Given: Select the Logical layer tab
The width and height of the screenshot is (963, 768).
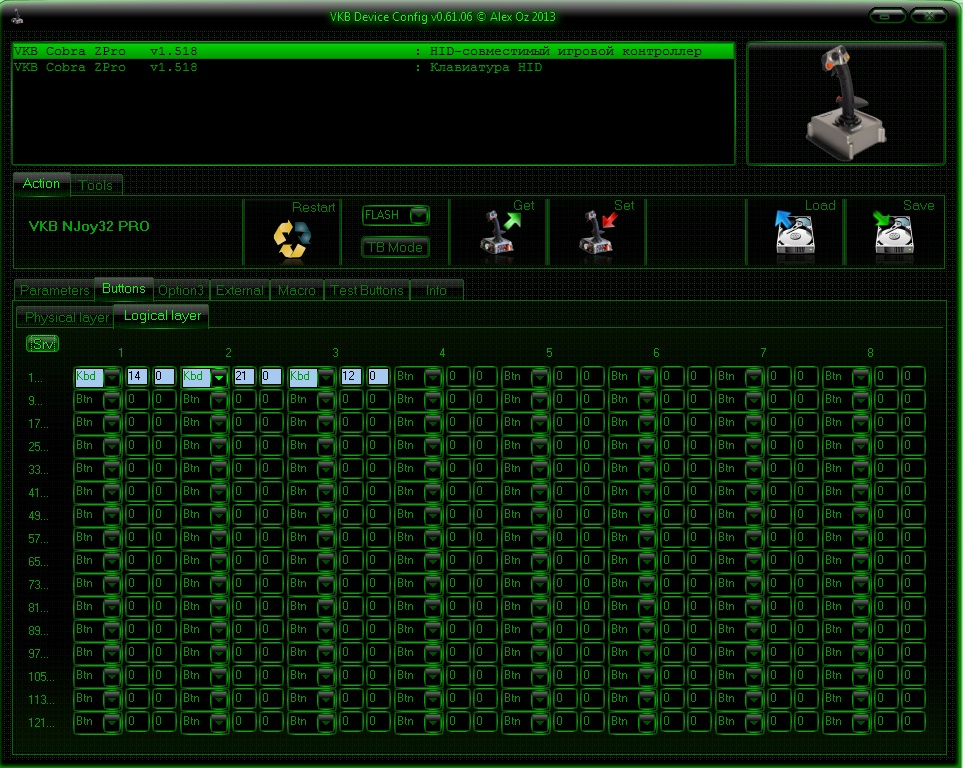Looking at the screenshot, I should [162, 316].
